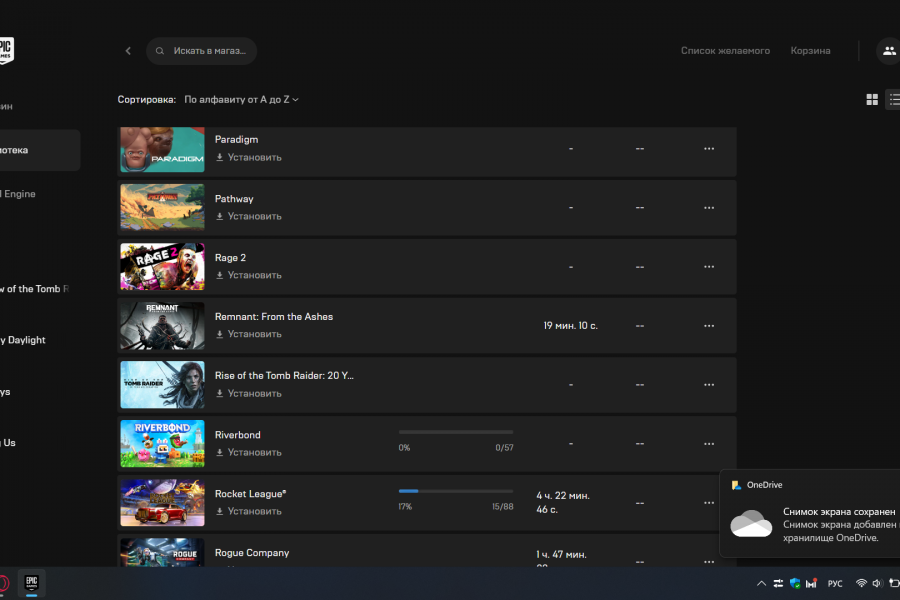
Task: Click the download icon under Paradigm
Action: (219, 157)
